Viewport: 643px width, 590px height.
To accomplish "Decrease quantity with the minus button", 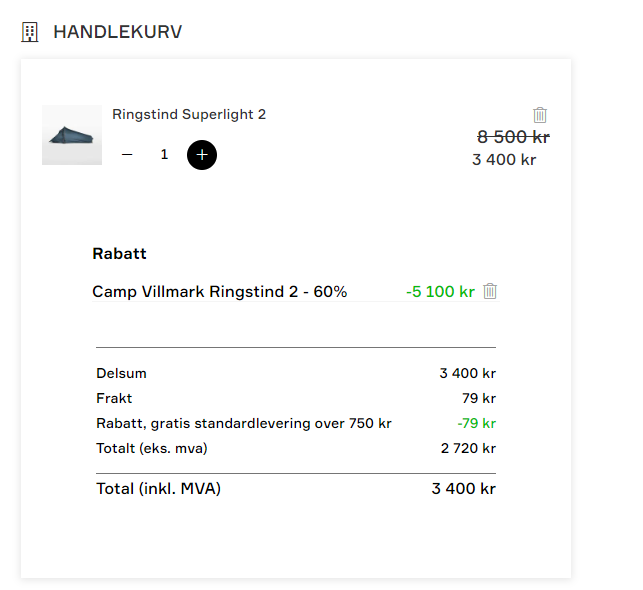I will (x=127, y=155).
